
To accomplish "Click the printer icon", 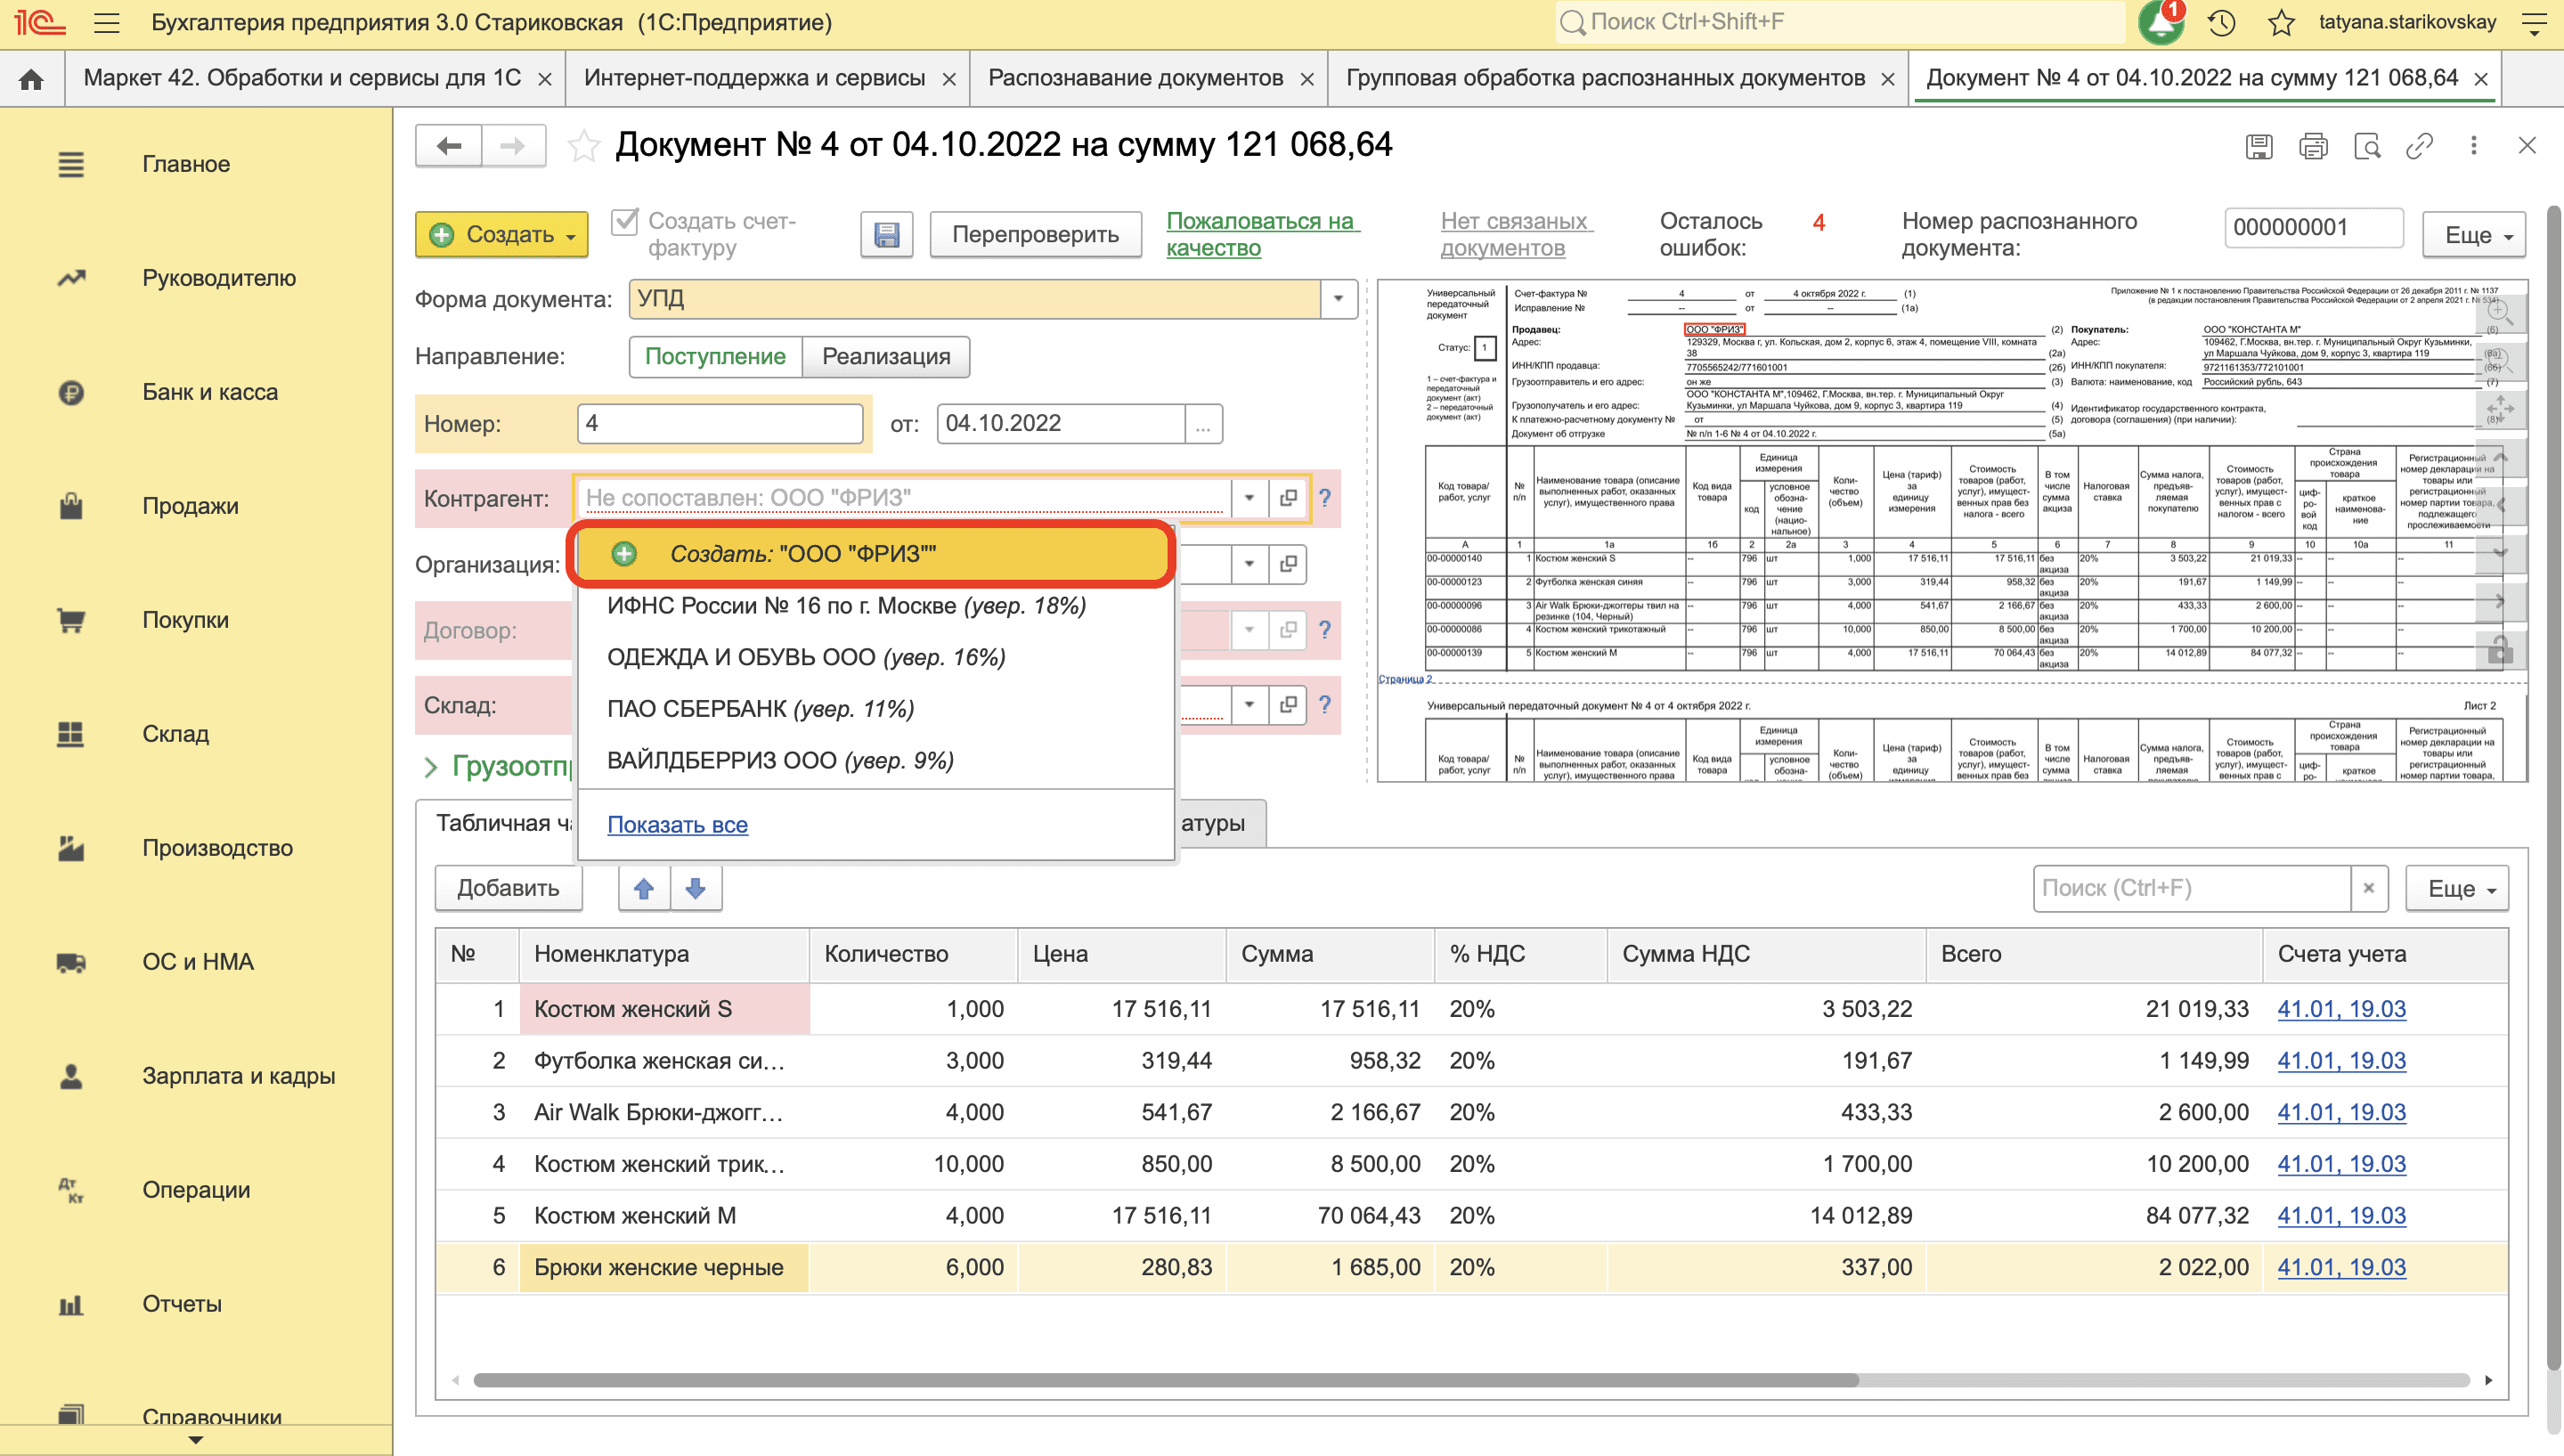I will coord(2313,146).
